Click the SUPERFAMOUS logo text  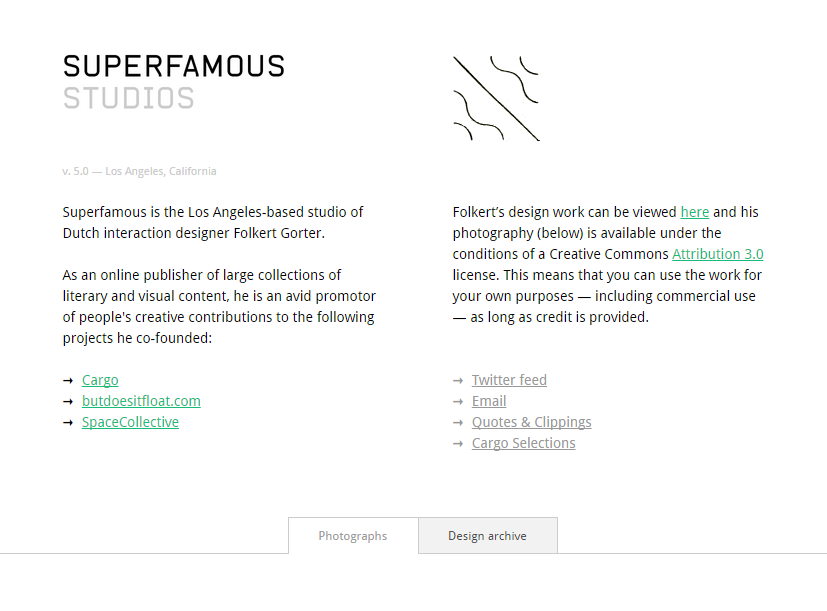click(173, 67)
